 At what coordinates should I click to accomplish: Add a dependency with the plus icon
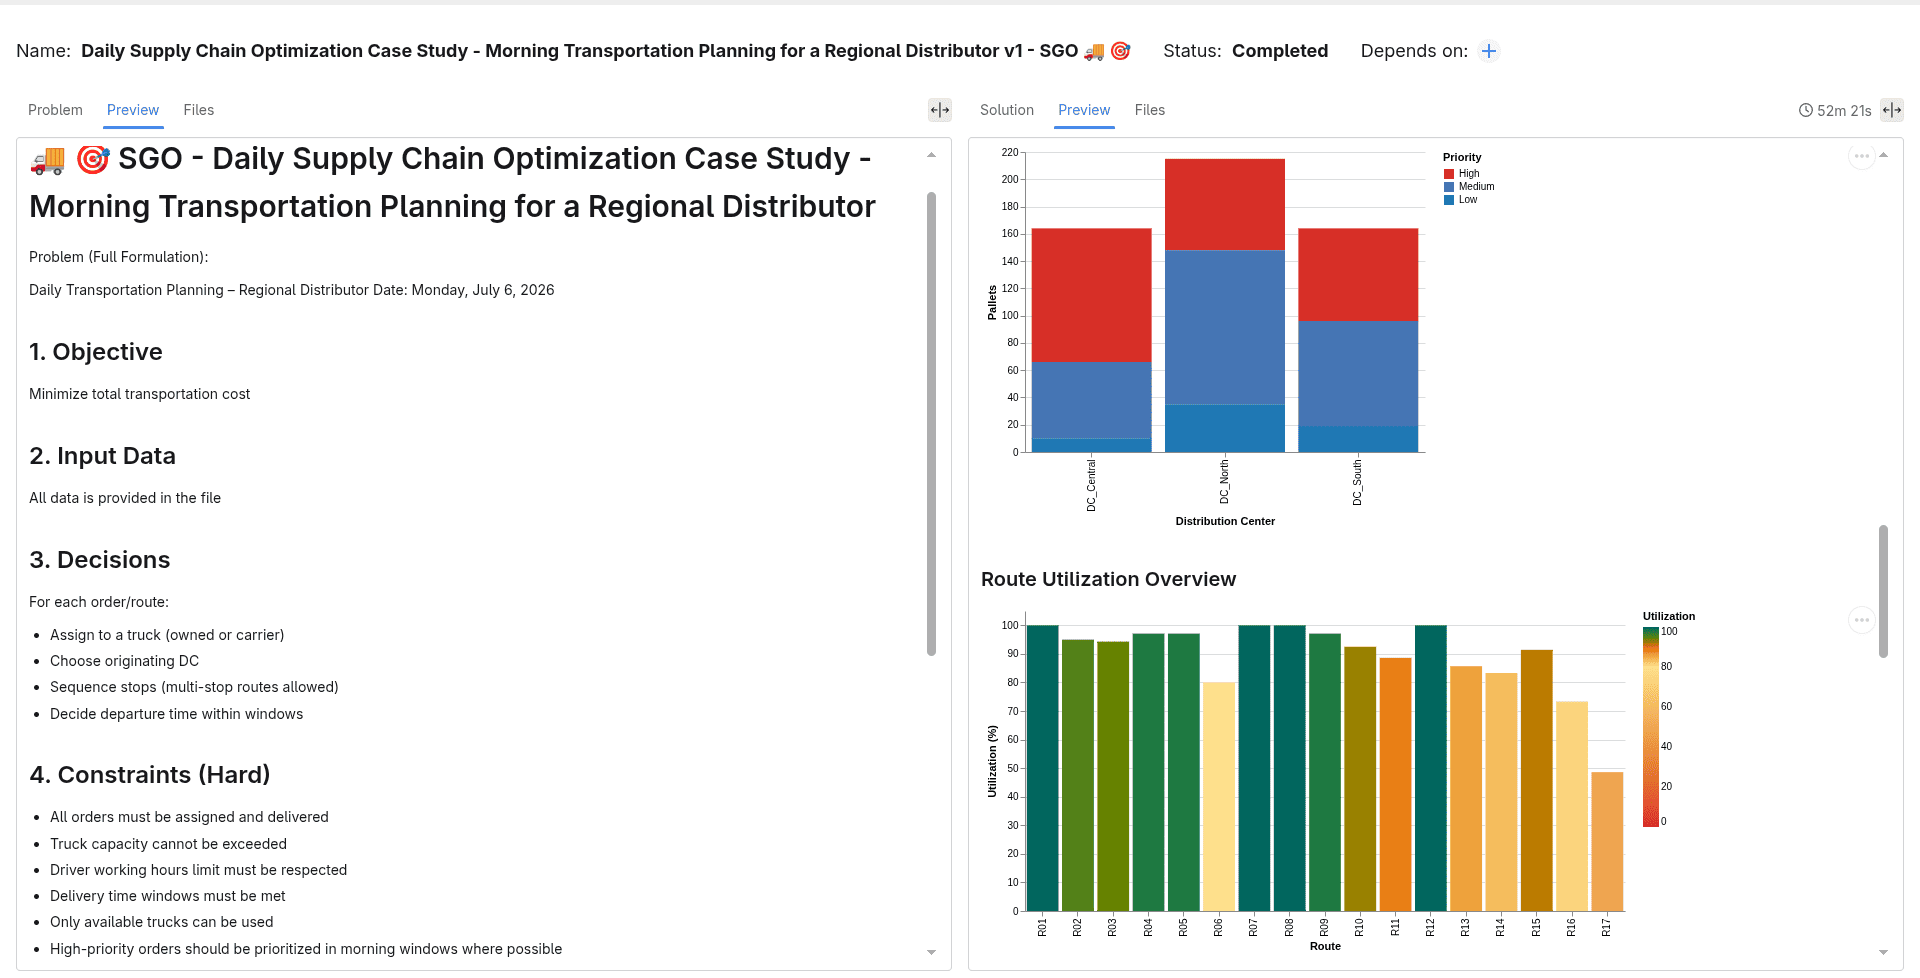(x=1489, y=51)
